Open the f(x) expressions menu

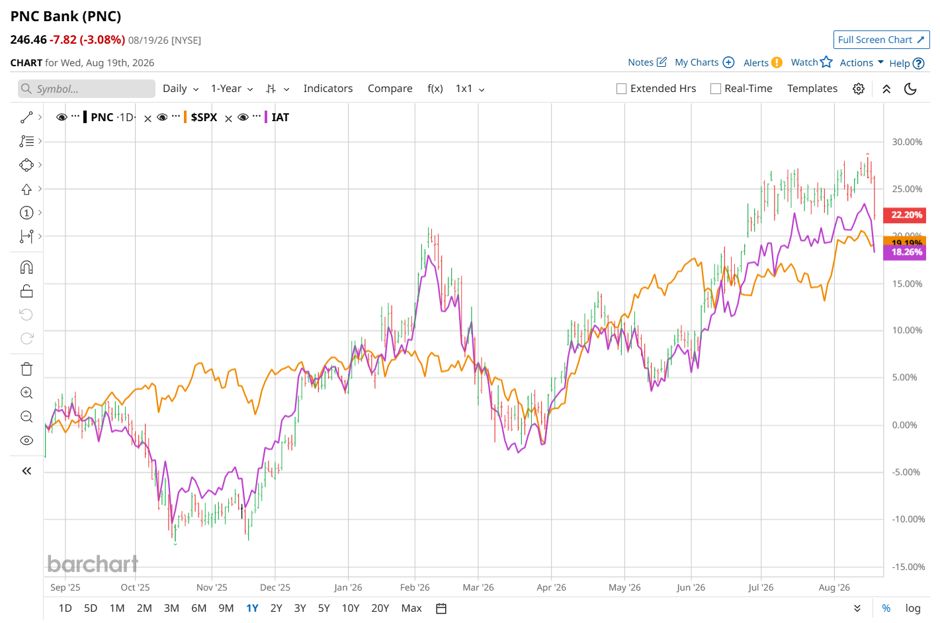click(x=435, y=89)
